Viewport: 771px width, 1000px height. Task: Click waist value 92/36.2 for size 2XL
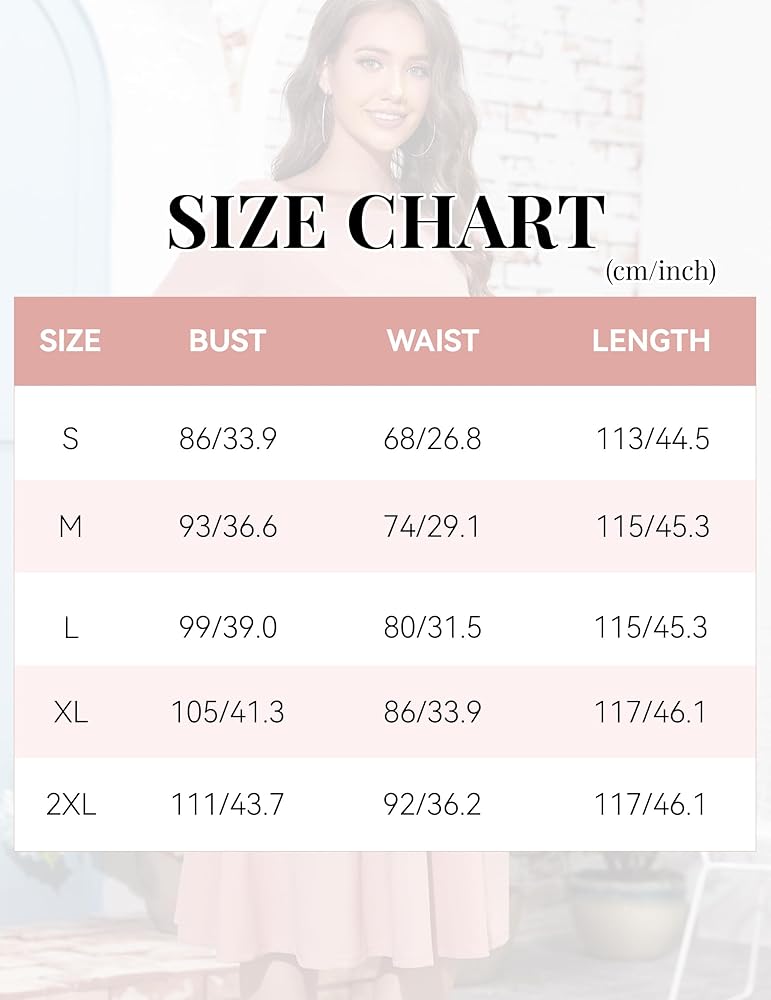[432, 804]
